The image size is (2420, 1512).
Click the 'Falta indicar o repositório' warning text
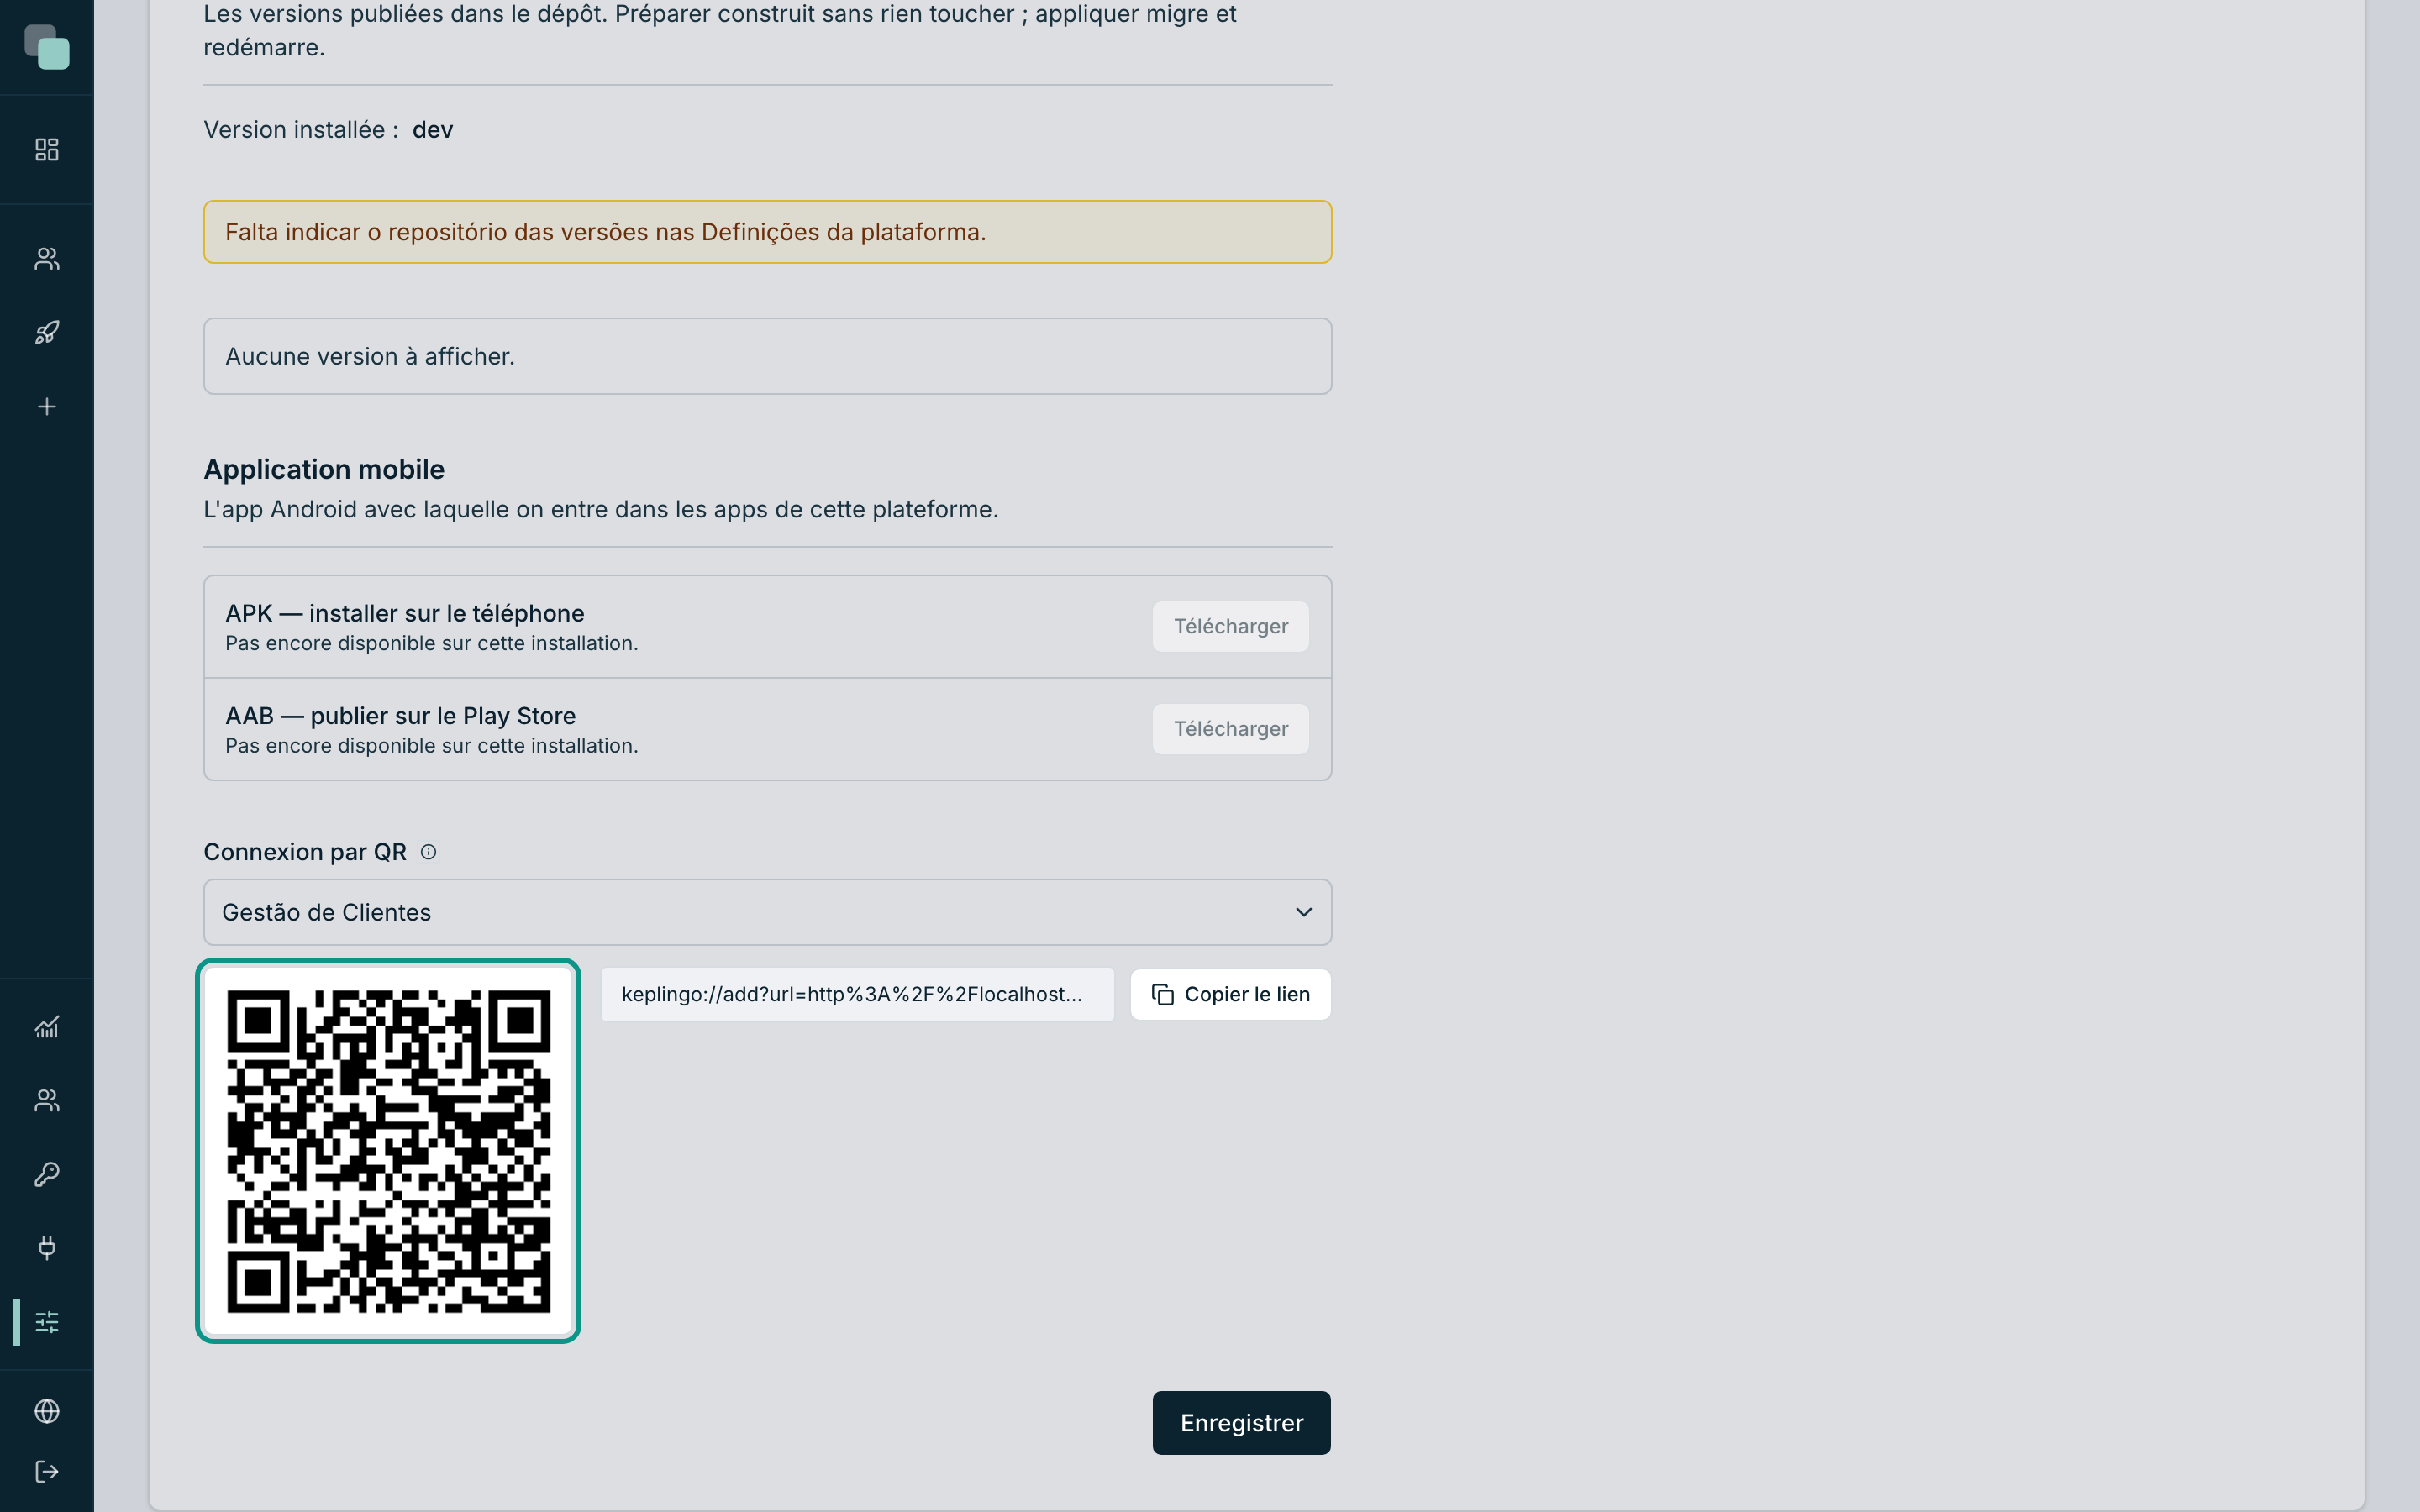[x=605, y=232]
